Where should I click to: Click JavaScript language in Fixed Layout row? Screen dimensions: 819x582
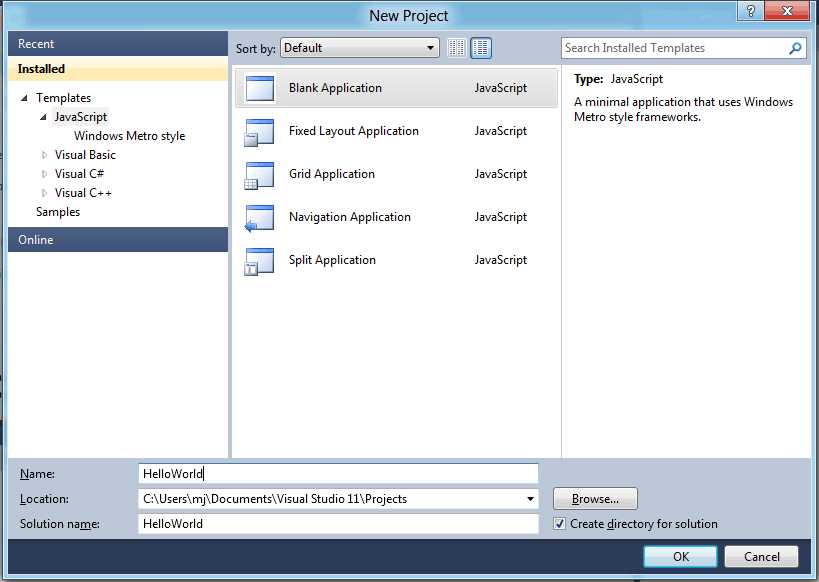pos(500,131)
